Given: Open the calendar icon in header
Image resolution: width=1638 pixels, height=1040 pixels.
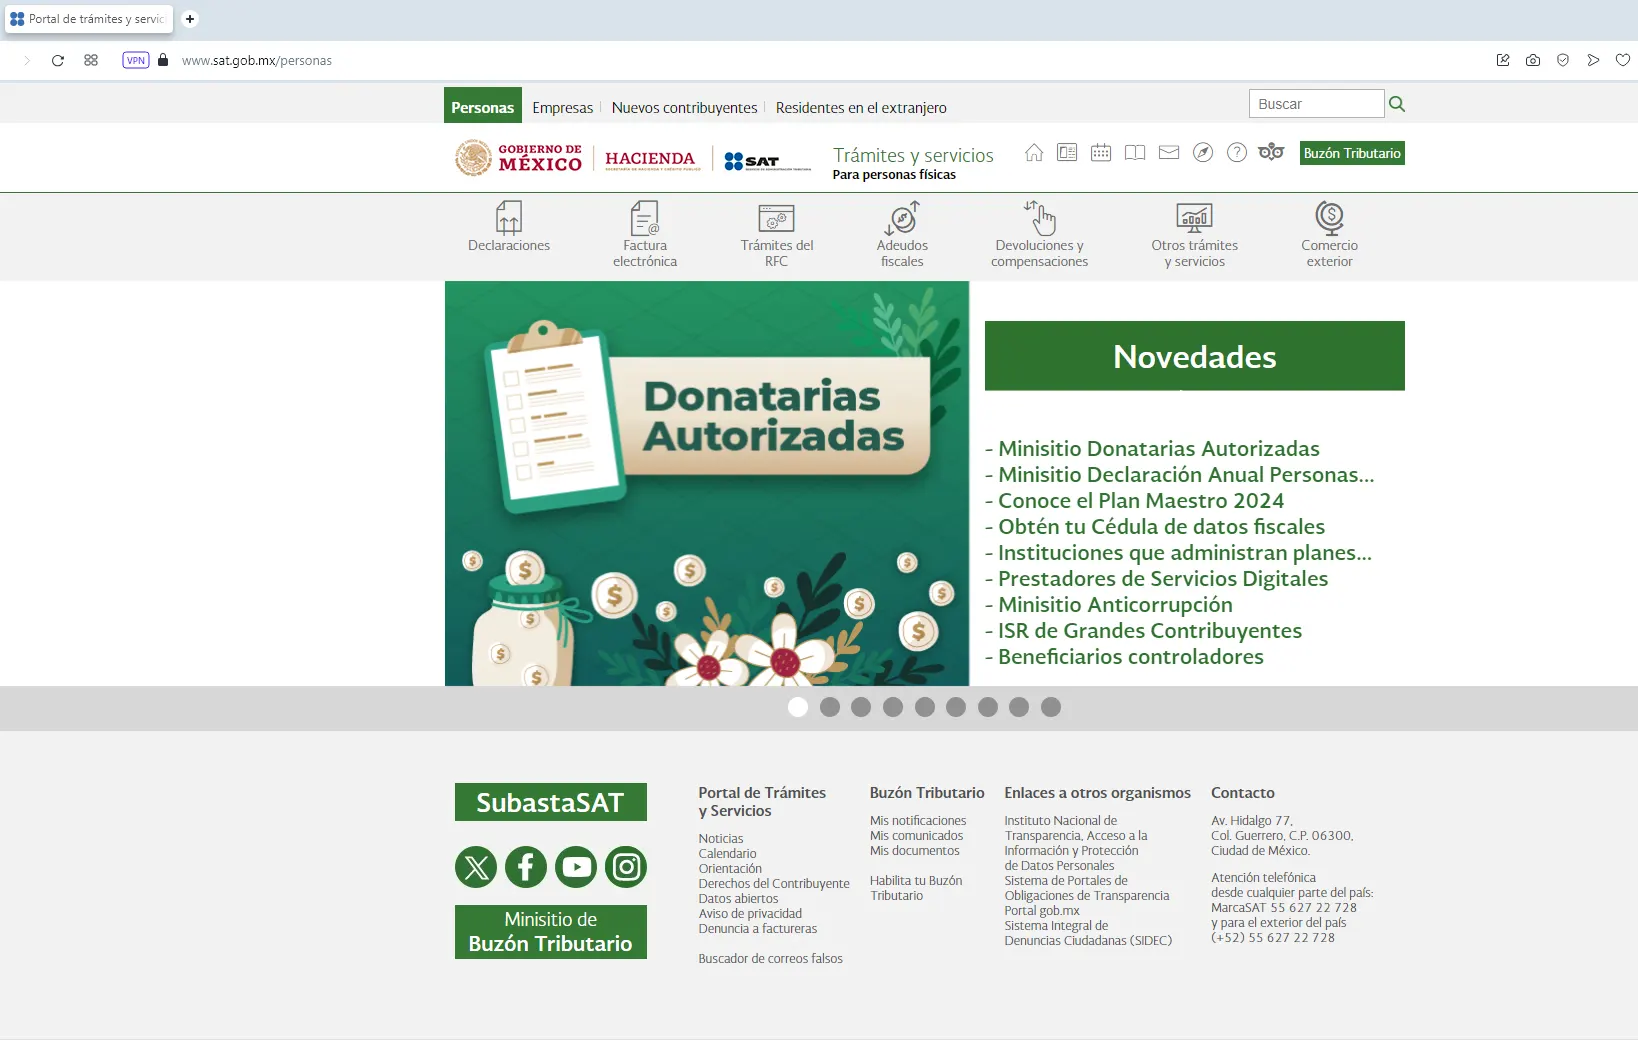Looking at the screenshot, I should pos(1101,153).
